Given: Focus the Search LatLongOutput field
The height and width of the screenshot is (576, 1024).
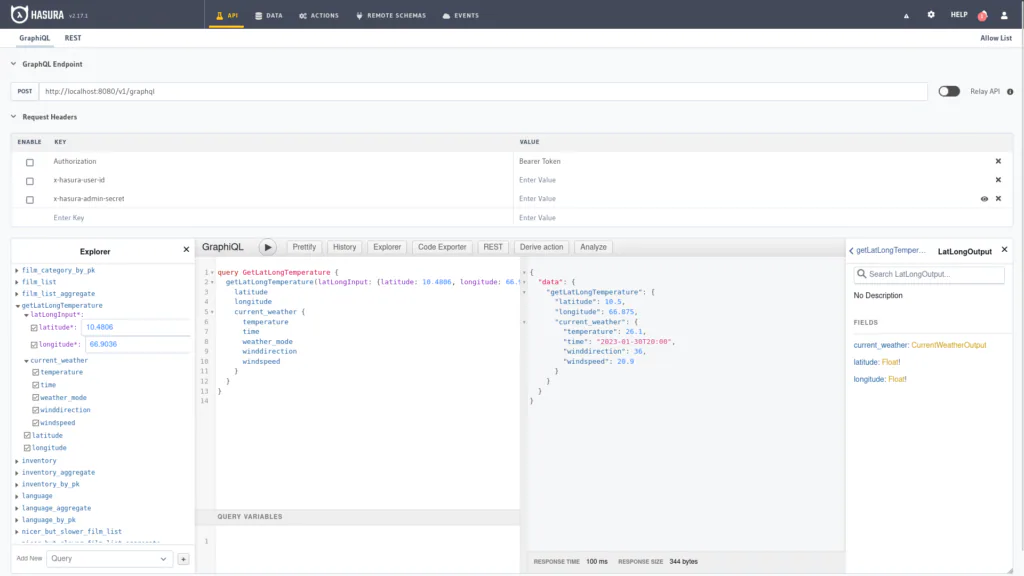Looking at the screenshot, I should [929, 274].
